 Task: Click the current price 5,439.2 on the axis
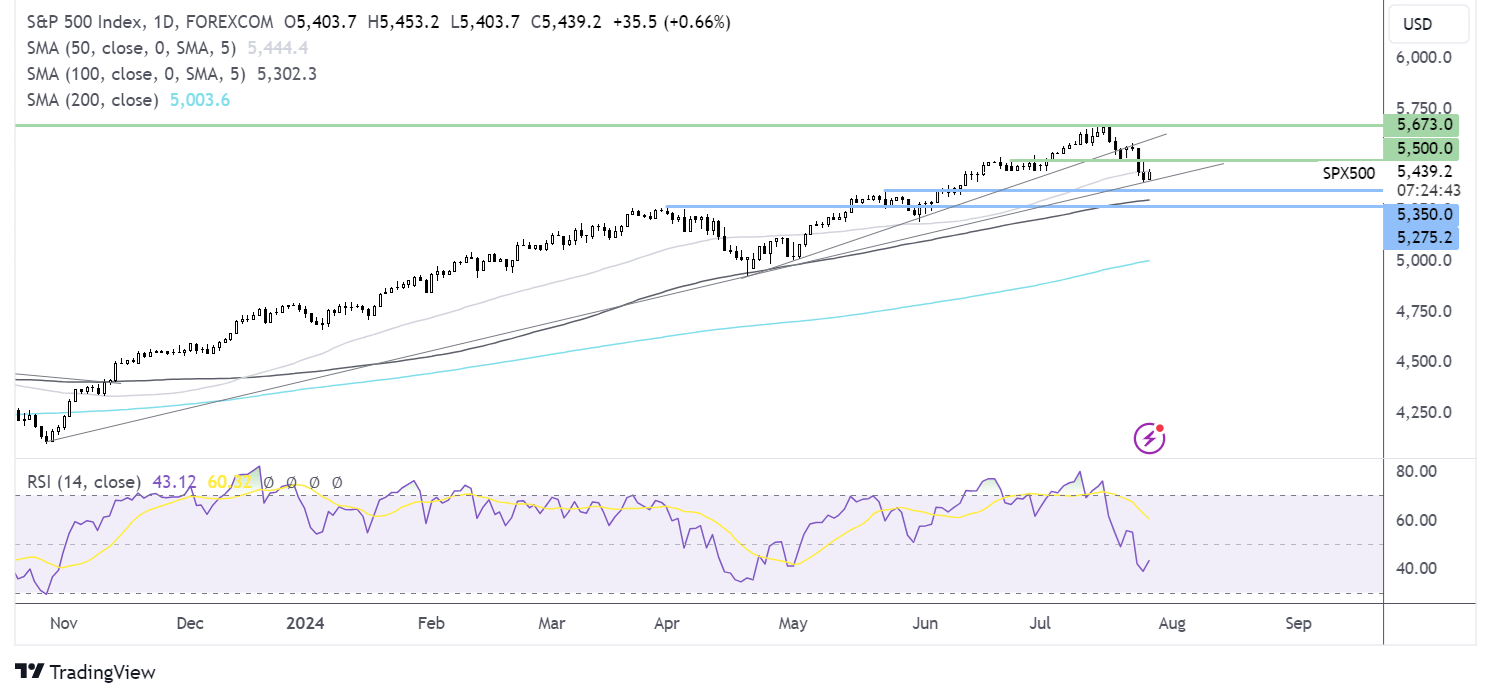[1424, 171]
